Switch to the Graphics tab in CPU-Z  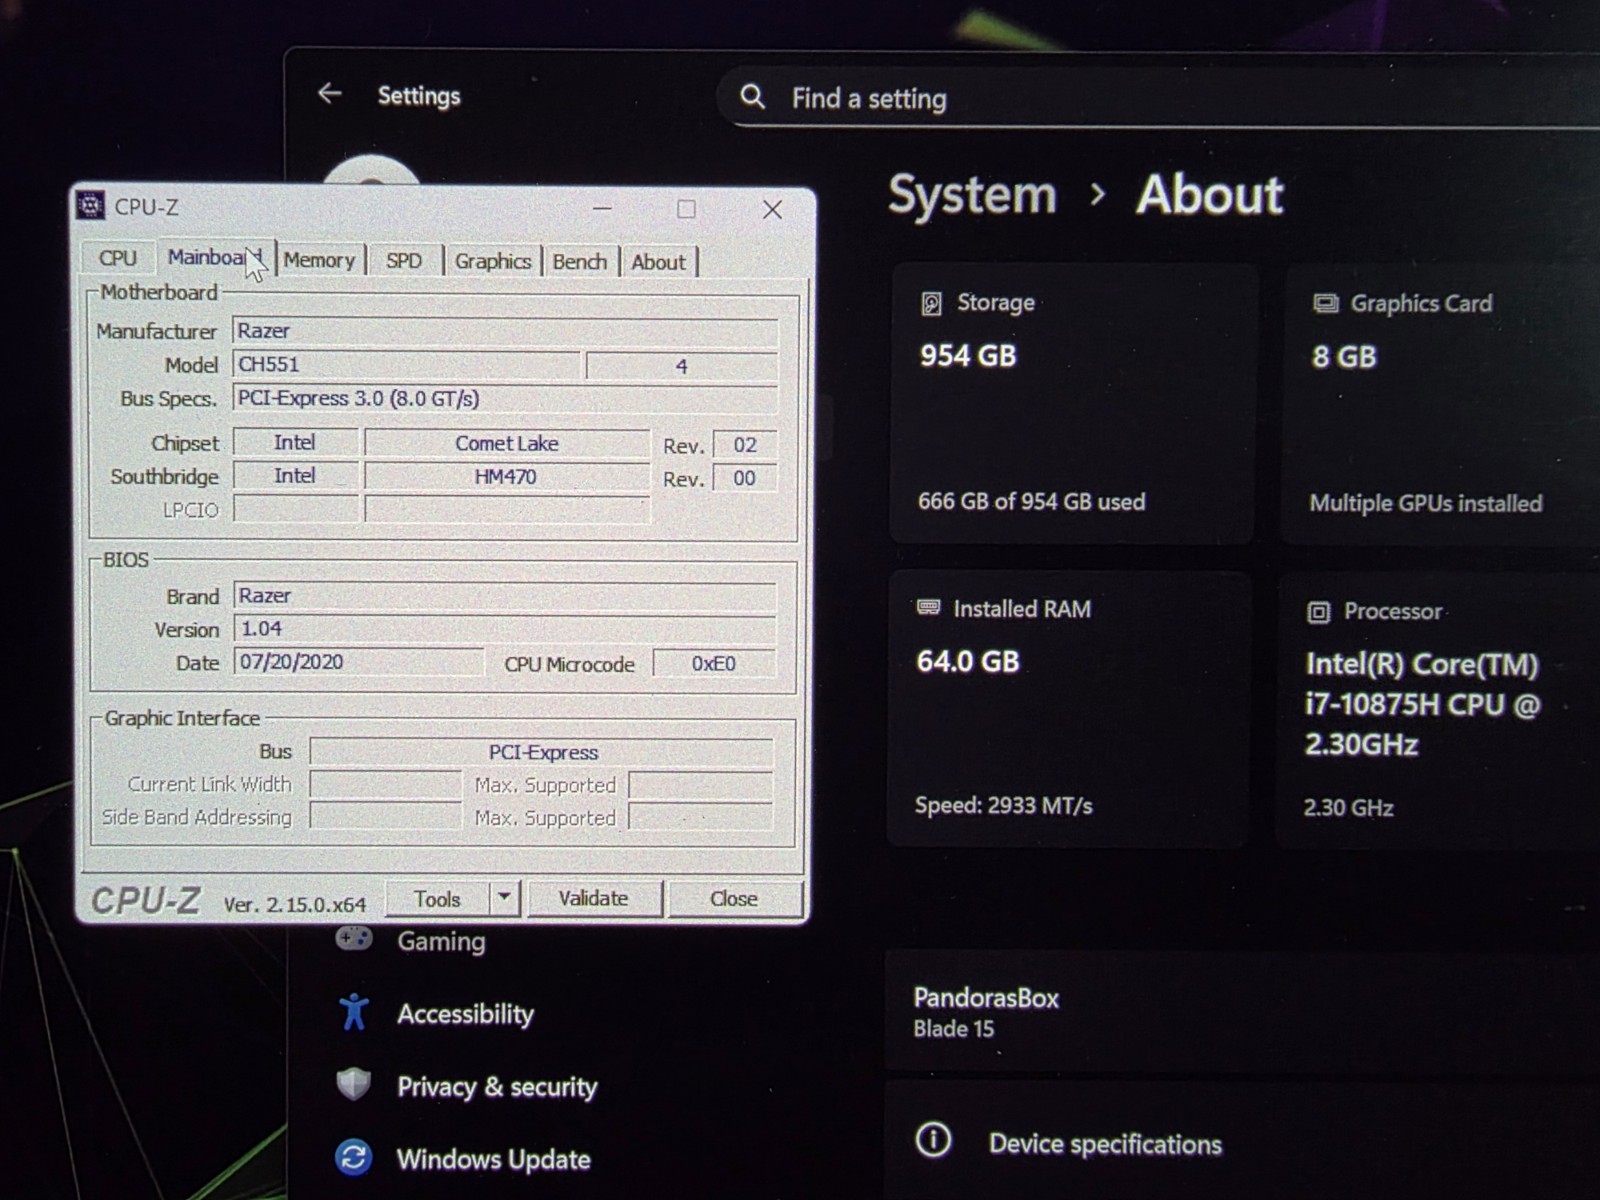point(493,261)
